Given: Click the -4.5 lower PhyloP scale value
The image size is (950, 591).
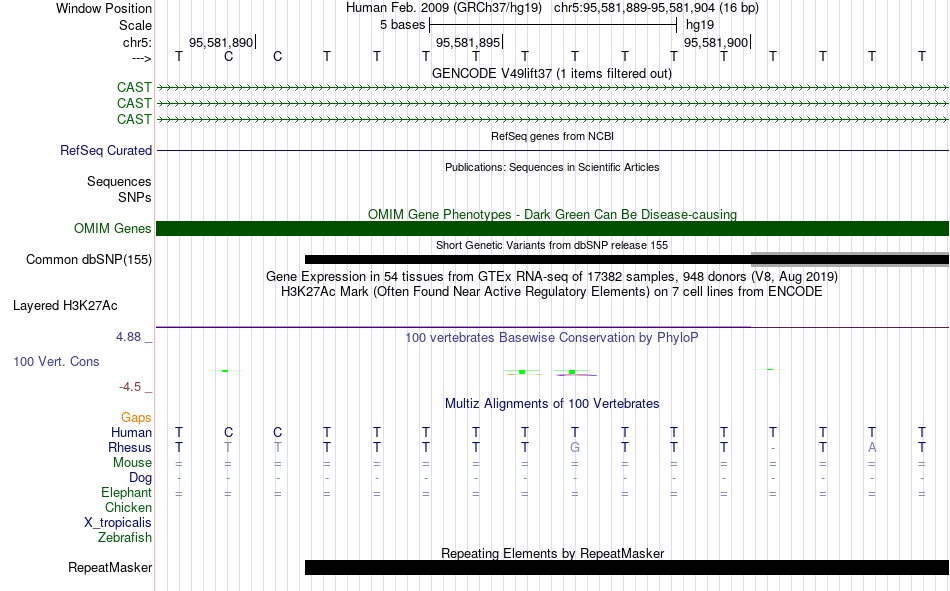Looking at the screenshot, I should (x=130, y=387).
